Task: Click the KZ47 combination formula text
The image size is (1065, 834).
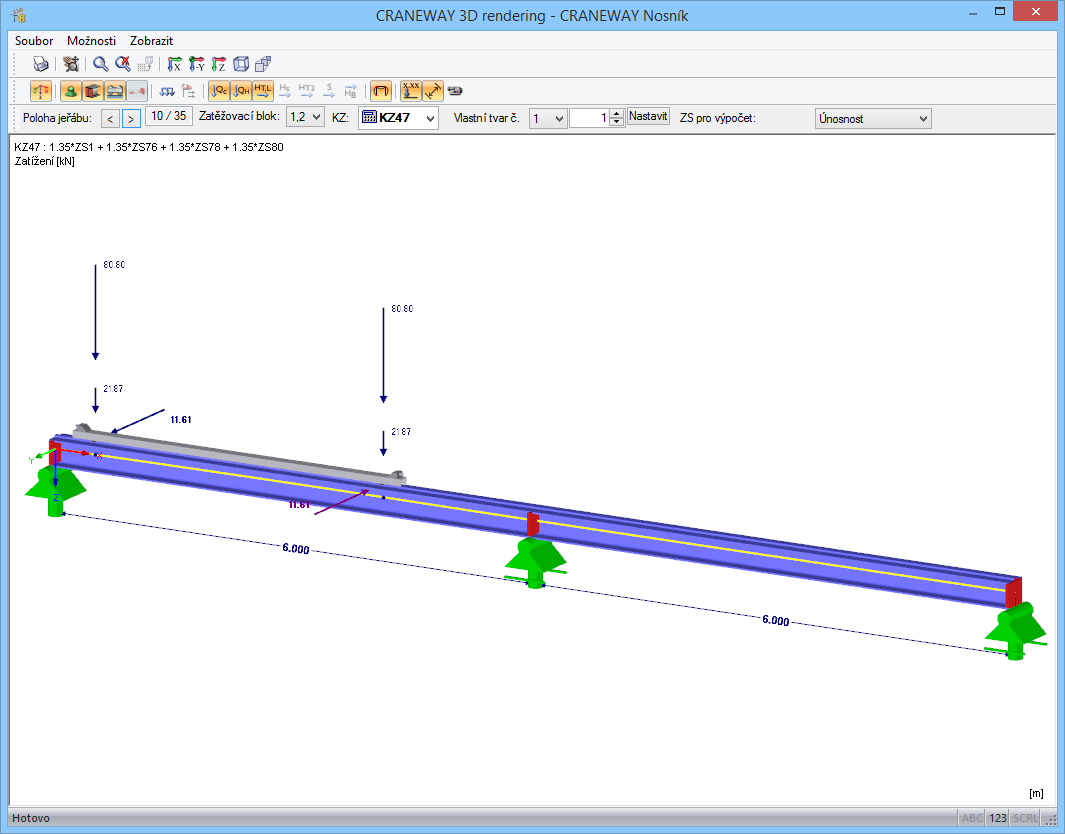Action: (149, 147)
